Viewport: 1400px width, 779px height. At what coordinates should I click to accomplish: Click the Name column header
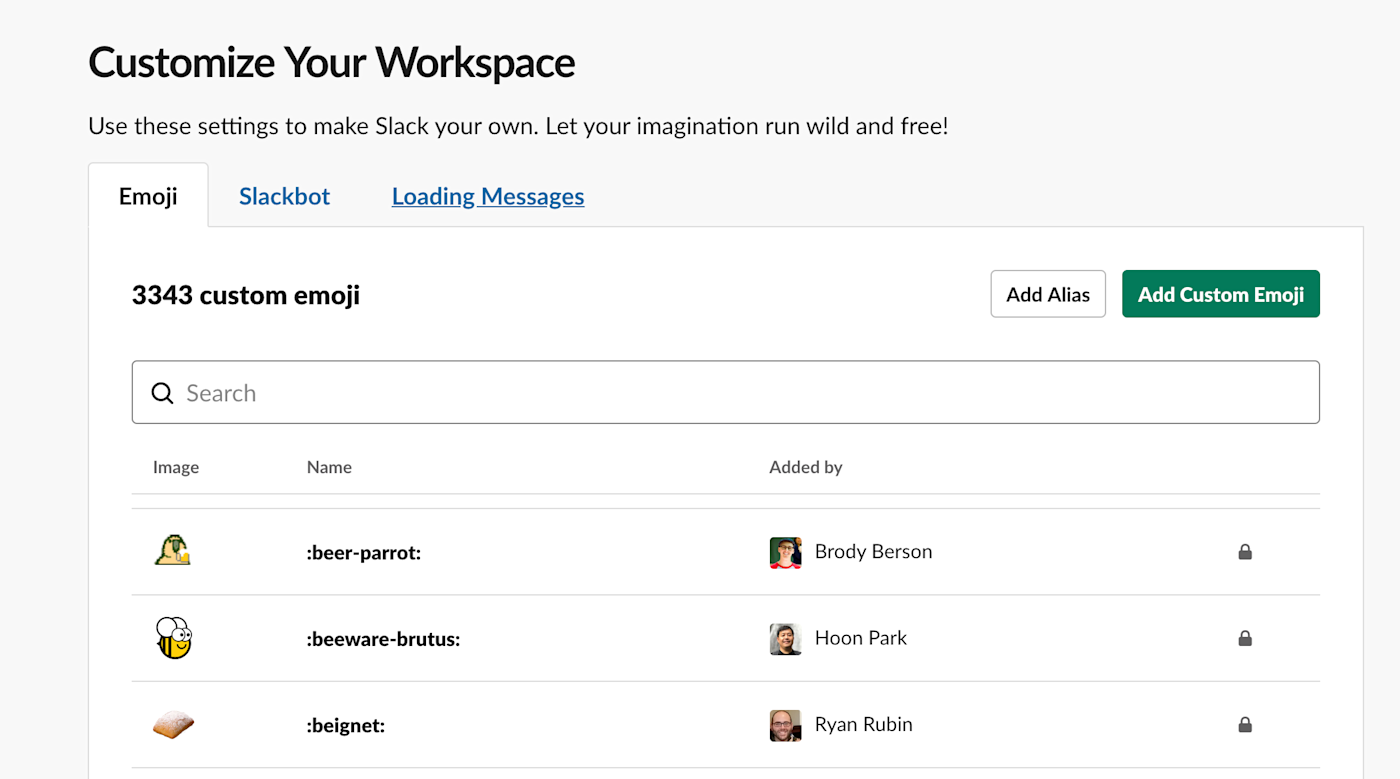tap(329, 467)
